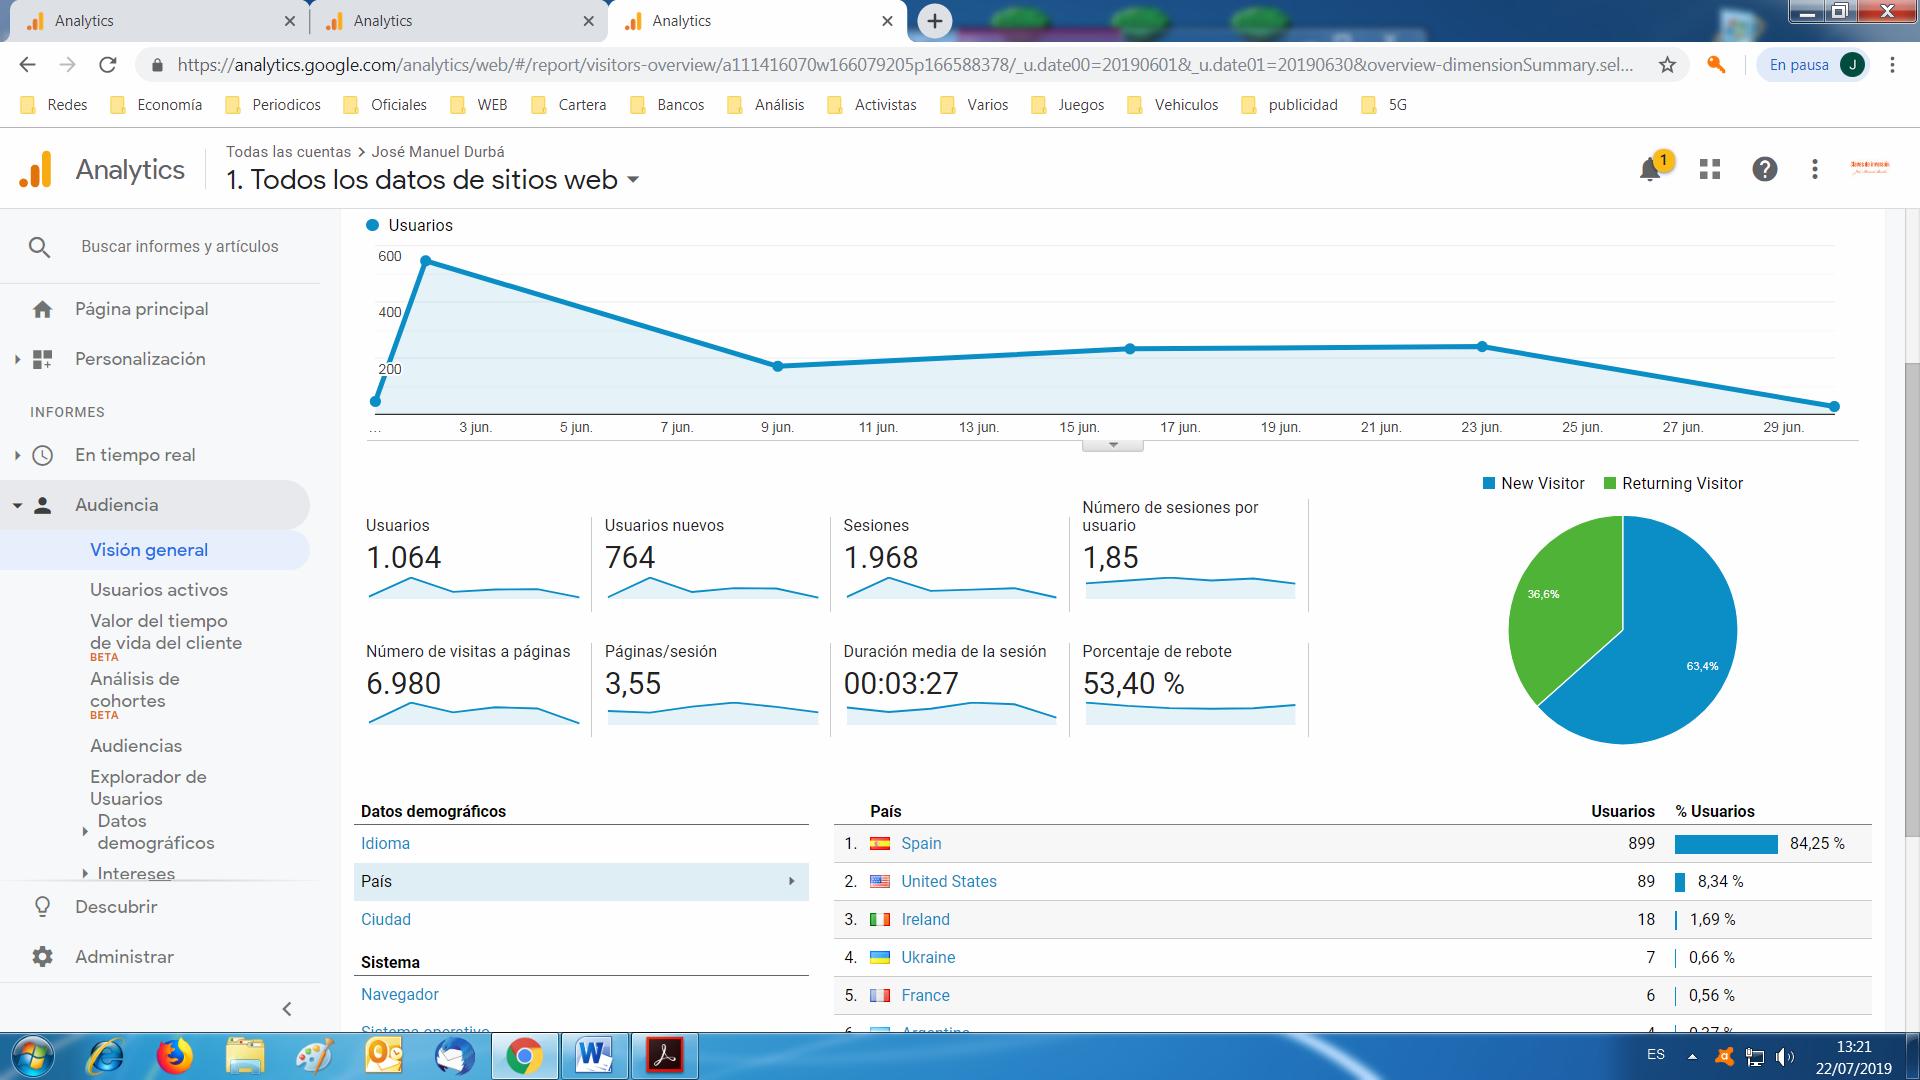Click the United States country link
This screenshot has width=1920, height=1080.
pos(949,882)
